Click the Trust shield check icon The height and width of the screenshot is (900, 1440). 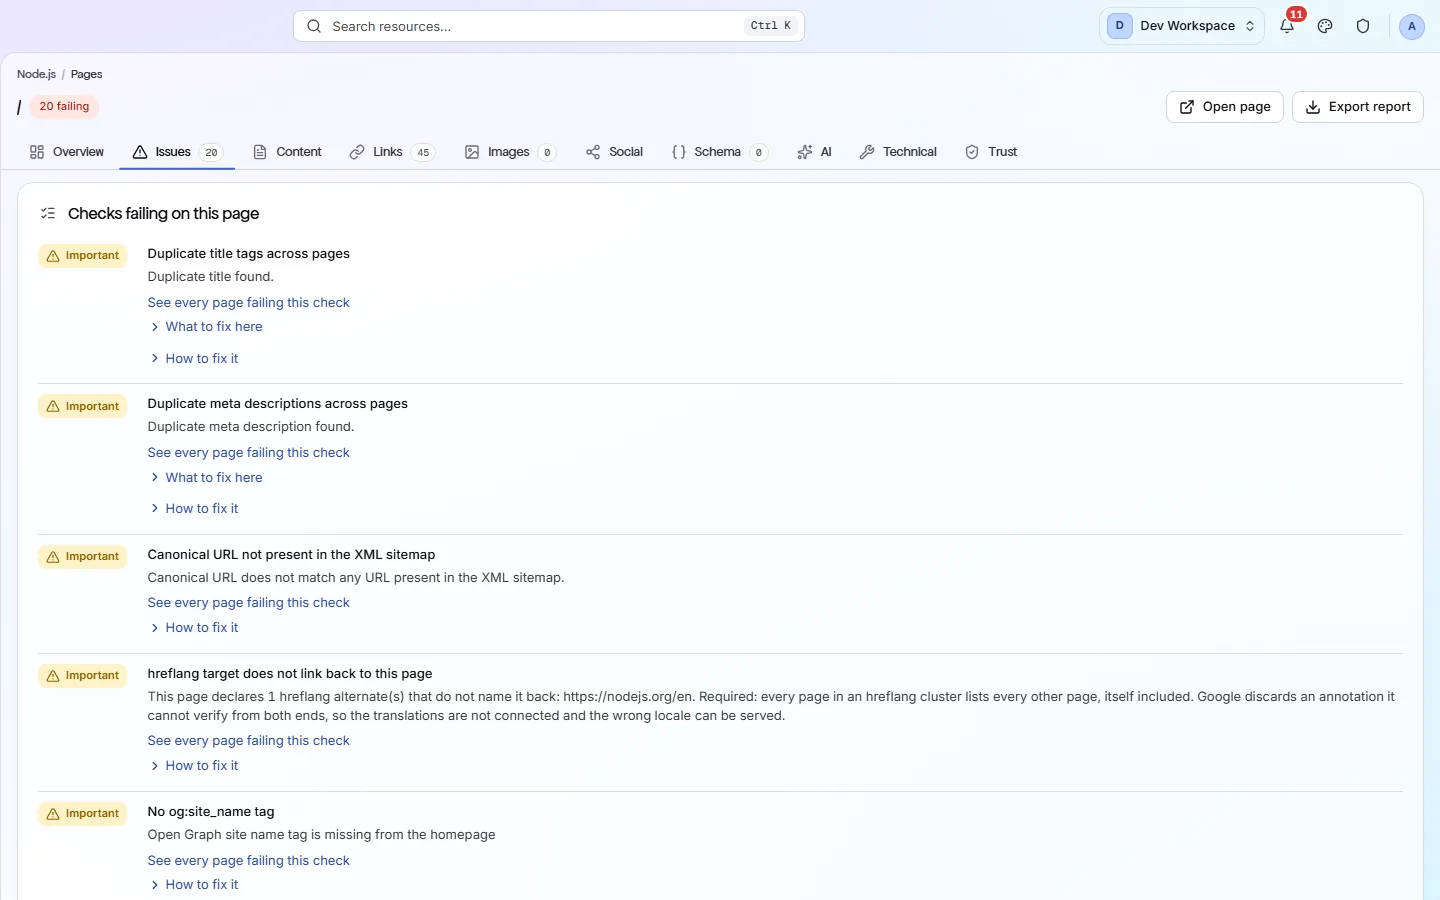pos(972,152)
